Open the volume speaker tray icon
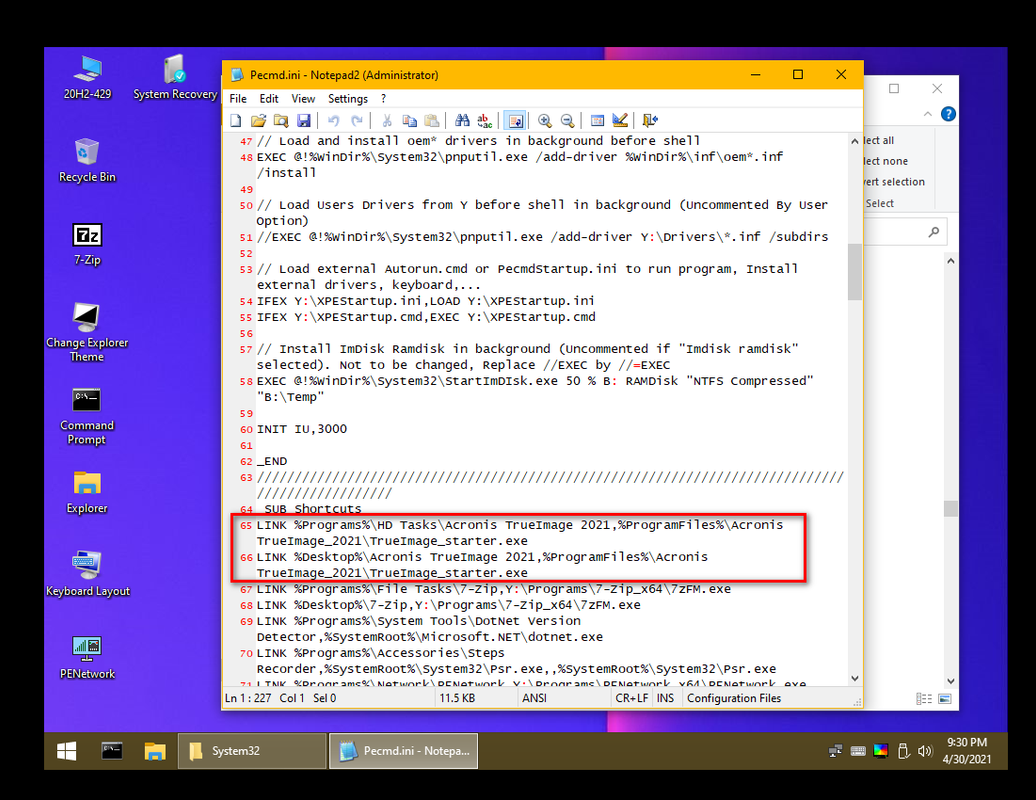The width and height of the screenshot is (1036, 800). (924, 751)
